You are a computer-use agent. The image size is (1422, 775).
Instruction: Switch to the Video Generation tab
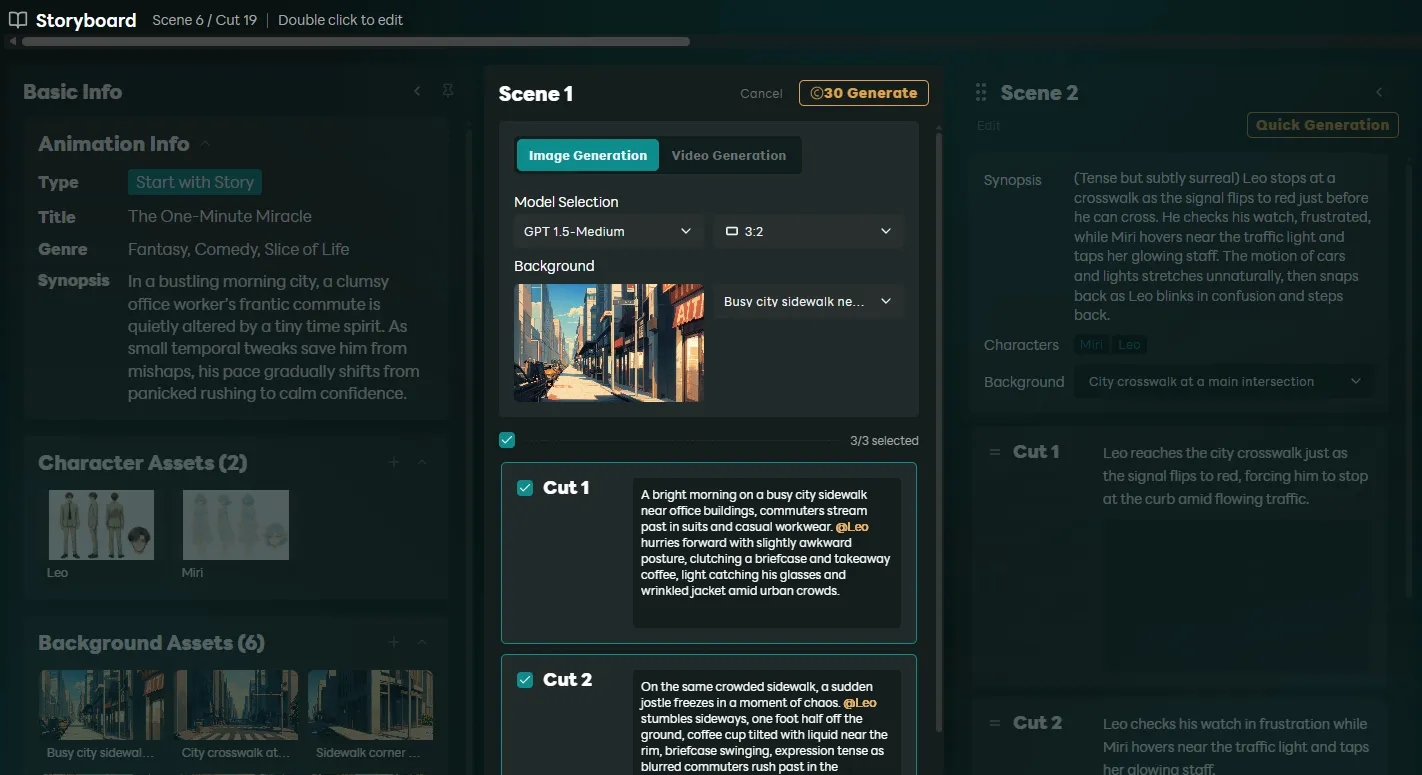pos(728,155)
